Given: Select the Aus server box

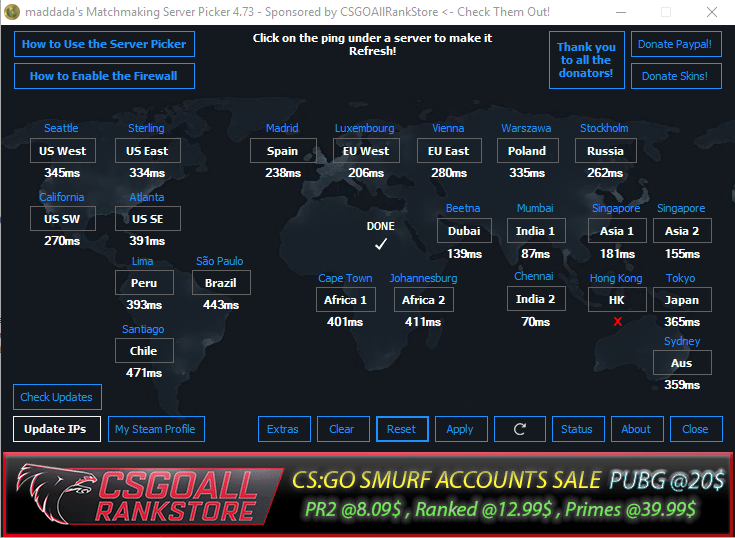Looking at the screenshot, I should [x=682, y=363].
